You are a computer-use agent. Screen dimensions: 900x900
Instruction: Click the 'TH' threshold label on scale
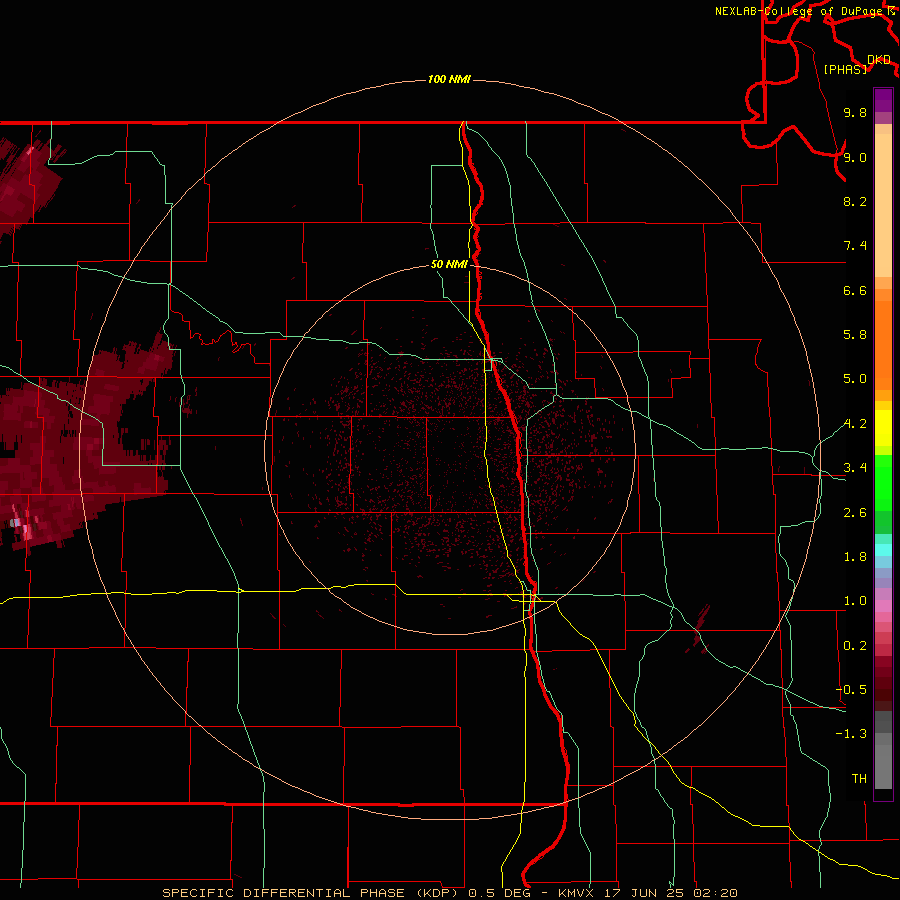pos(859,779)
